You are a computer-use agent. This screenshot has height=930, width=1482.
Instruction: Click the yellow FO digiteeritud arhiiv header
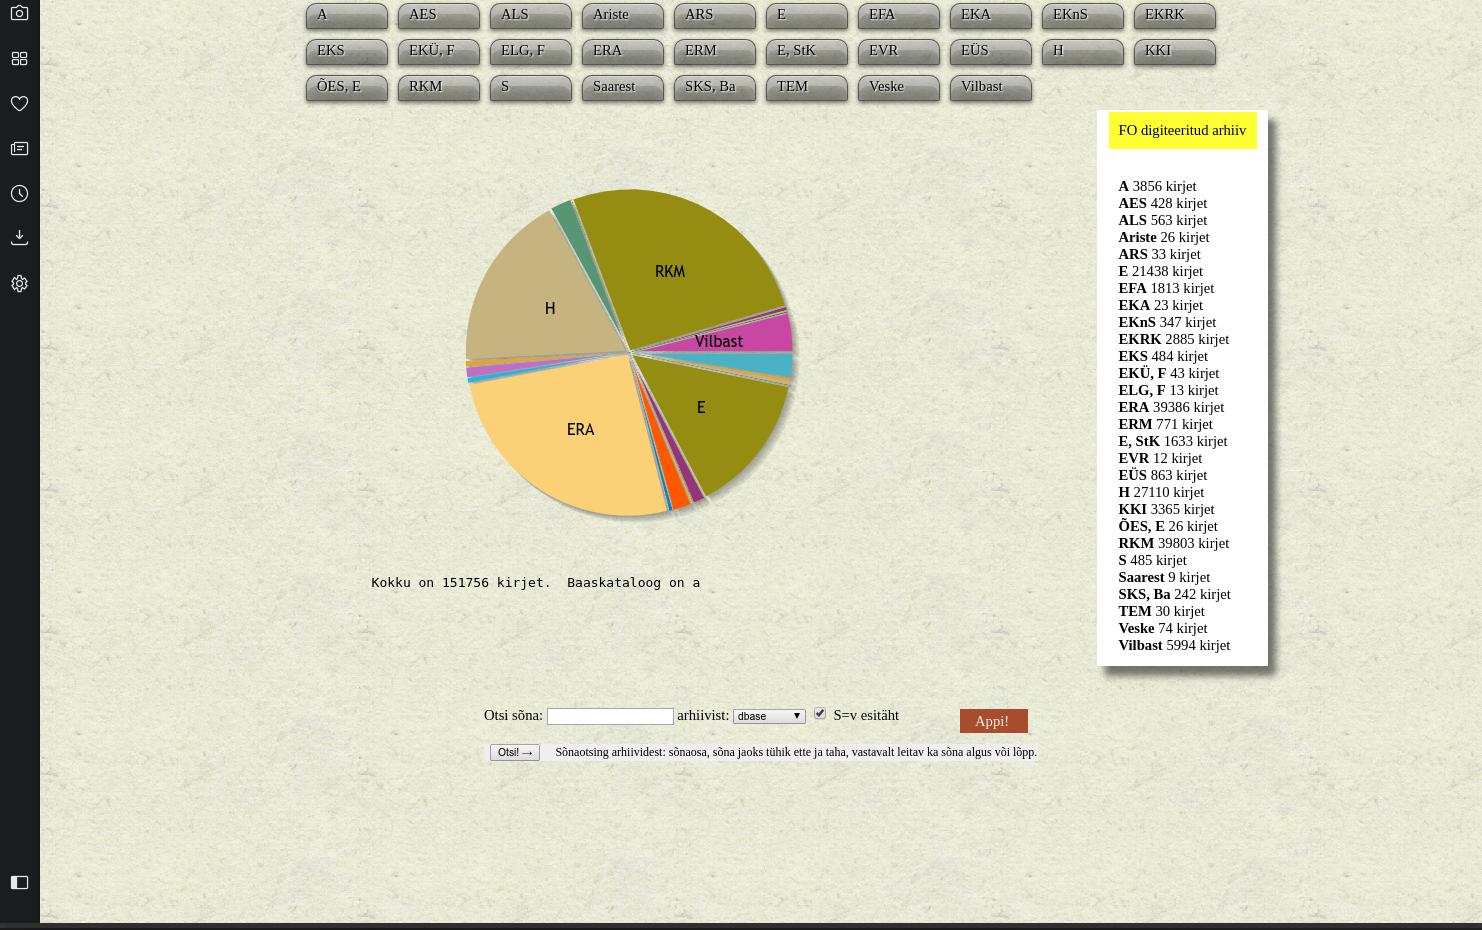click(x=1182, y=131)
